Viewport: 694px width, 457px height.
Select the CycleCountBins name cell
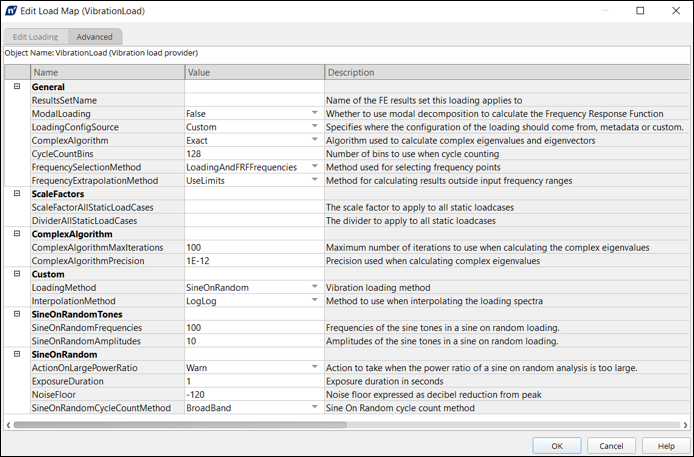point(108,154)
